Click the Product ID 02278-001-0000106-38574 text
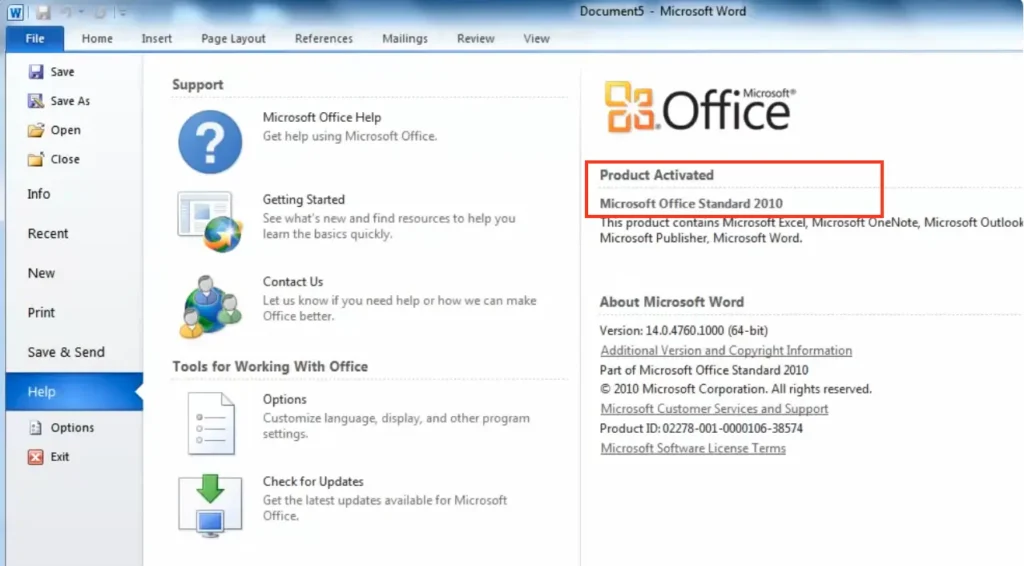Viewport: 1024px width, 566px height. [701, 429]
